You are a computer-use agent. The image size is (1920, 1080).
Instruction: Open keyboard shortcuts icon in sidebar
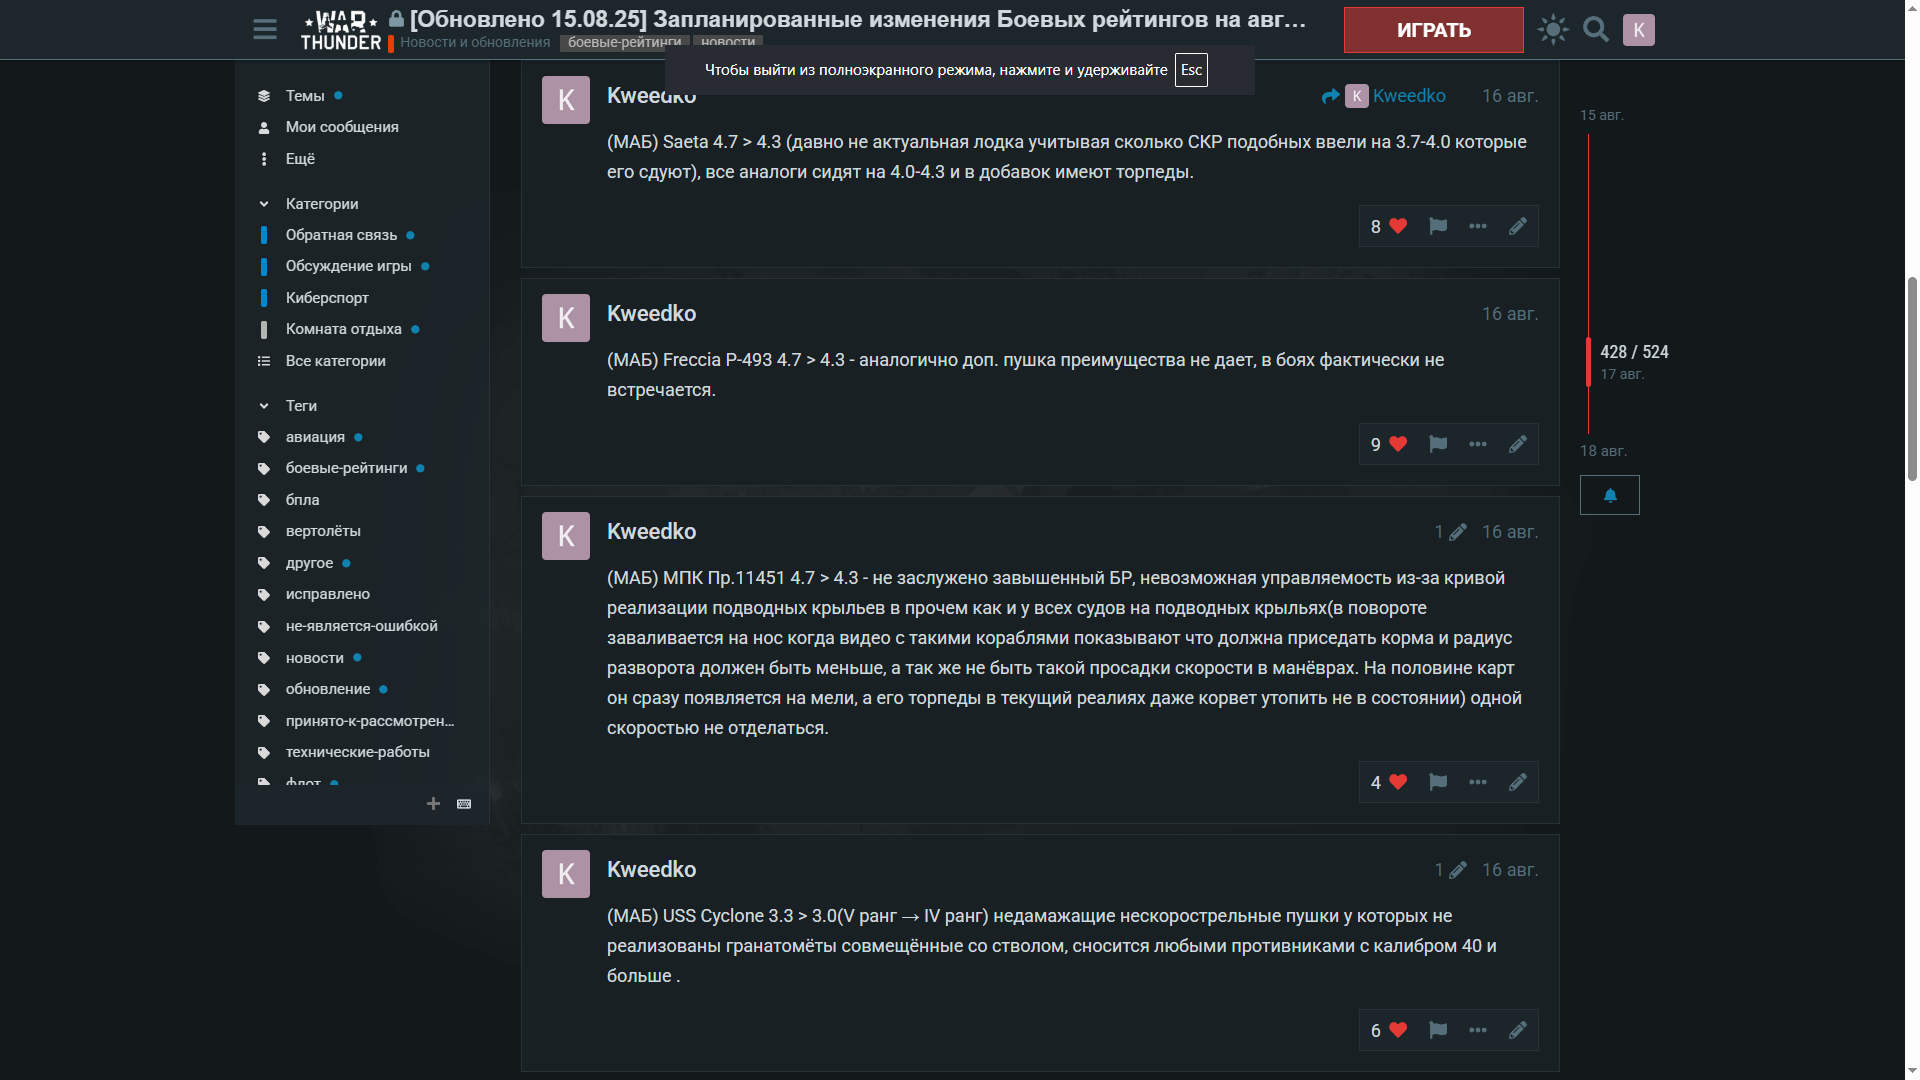[464, 804]
